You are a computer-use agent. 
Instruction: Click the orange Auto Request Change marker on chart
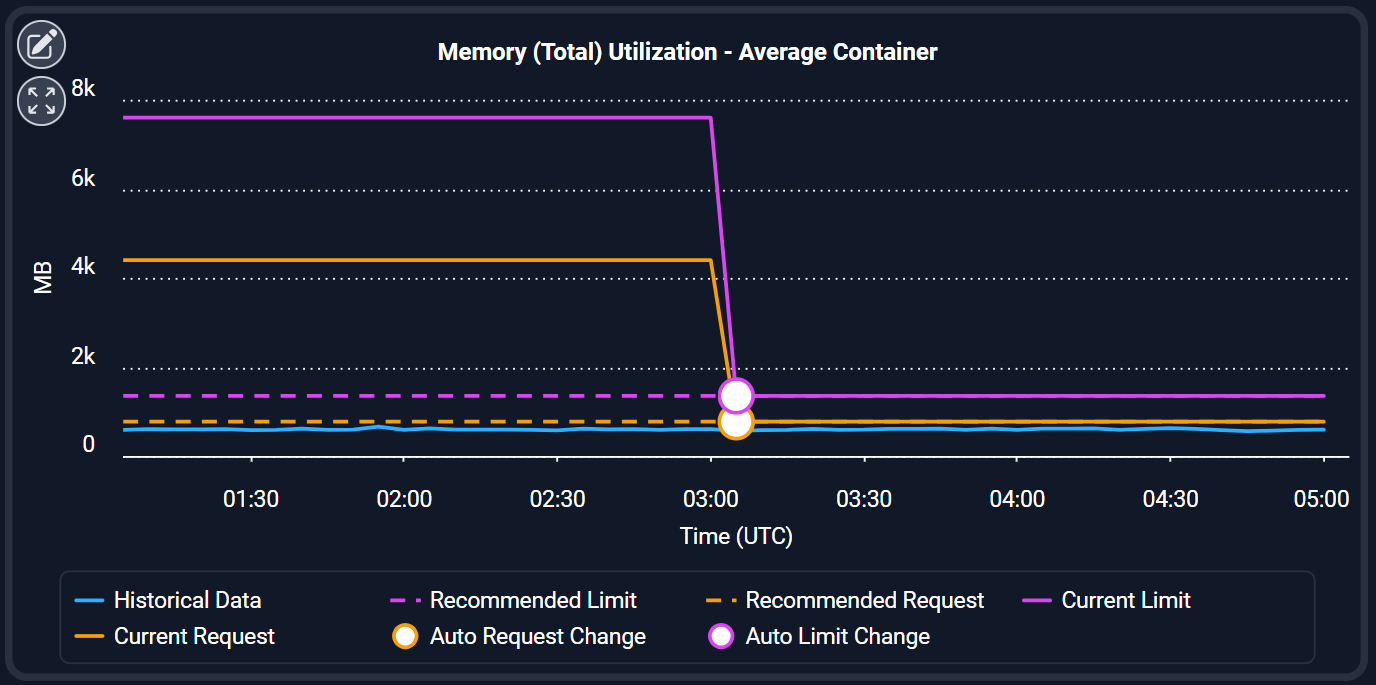coord(736,424)
